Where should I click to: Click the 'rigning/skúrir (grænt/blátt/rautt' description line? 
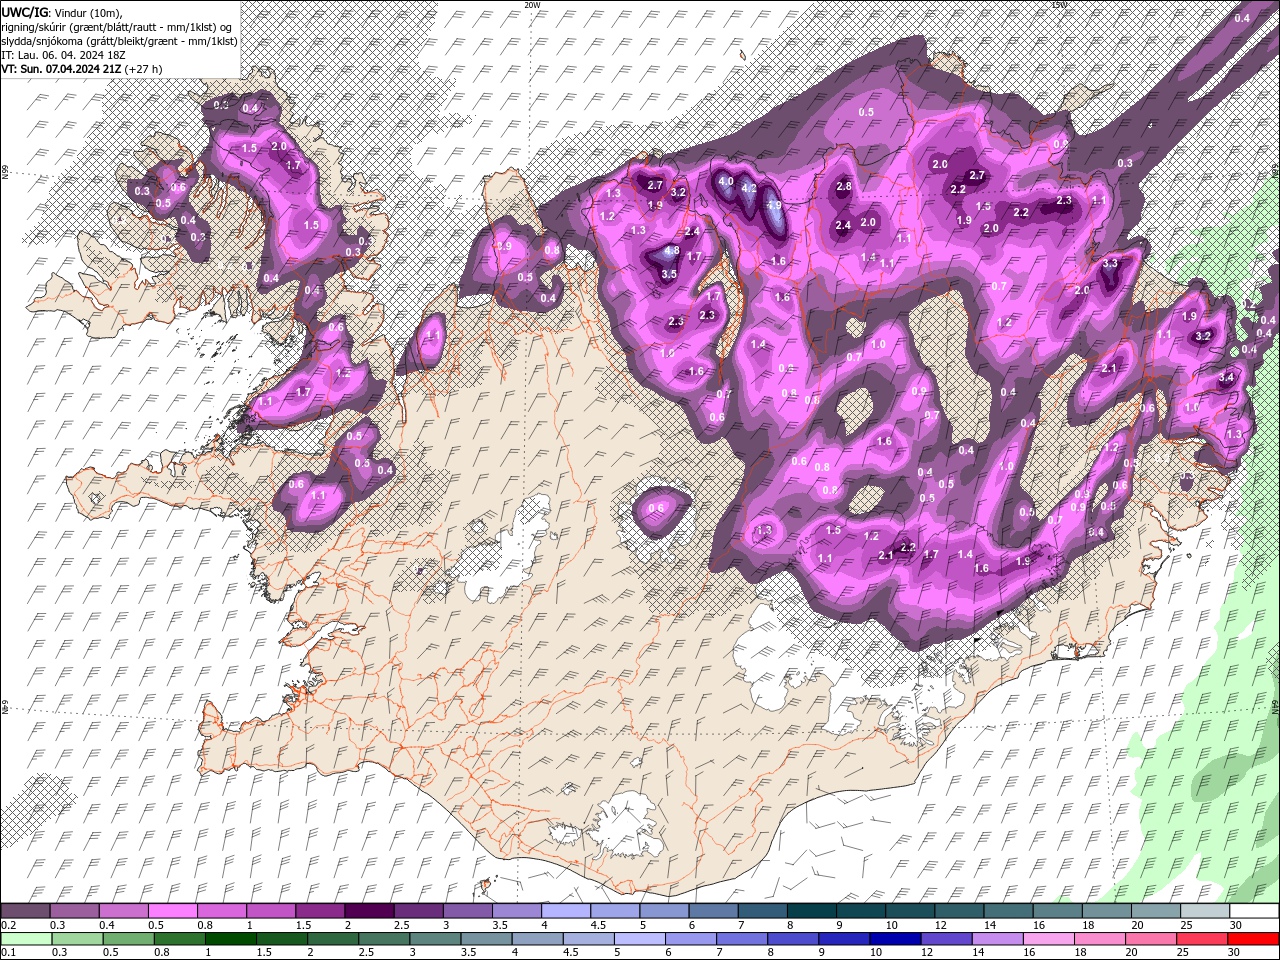[118, 26]
